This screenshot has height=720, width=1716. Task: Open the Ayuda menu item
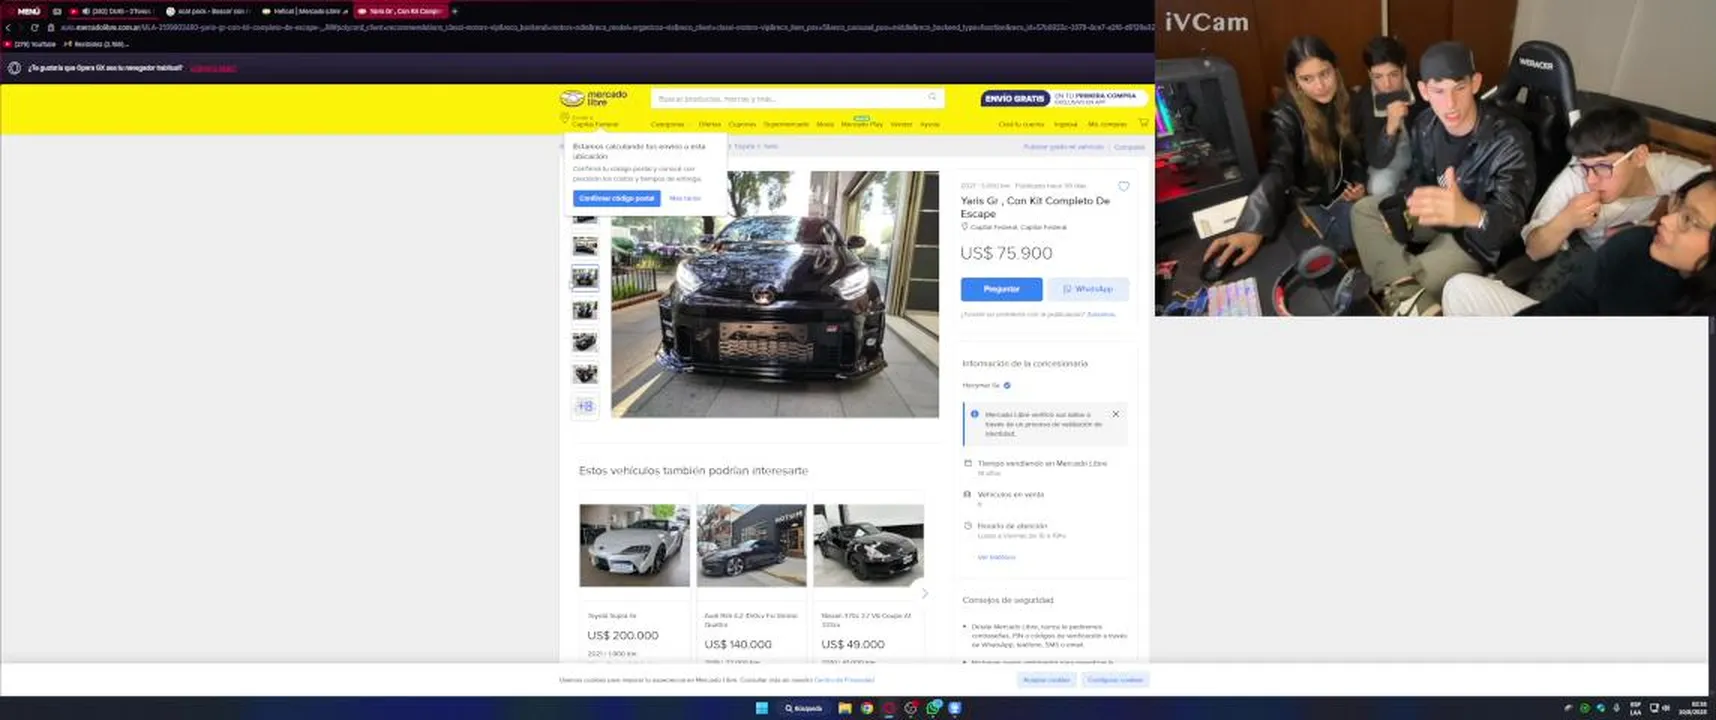click(x=930, y=124)
